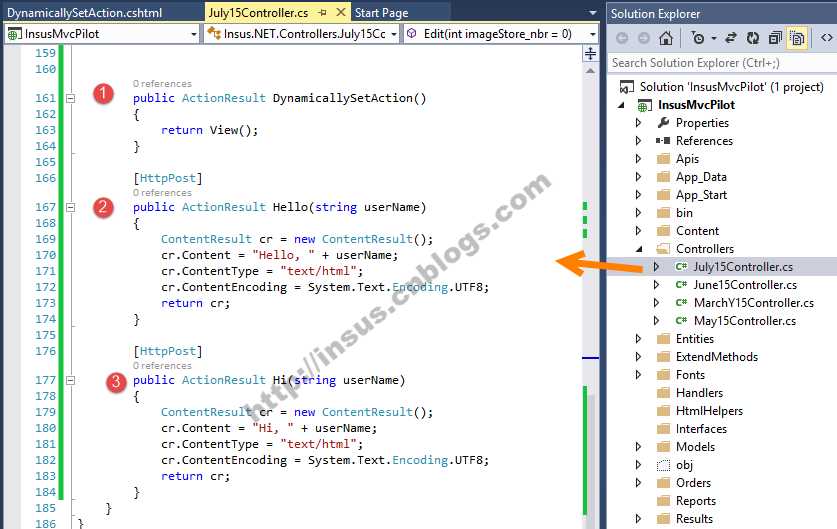The image size is (837, 529).
Task: Click the InsusMvcPilot project icon
Action: pyautogui.click(x=643, y=106)
